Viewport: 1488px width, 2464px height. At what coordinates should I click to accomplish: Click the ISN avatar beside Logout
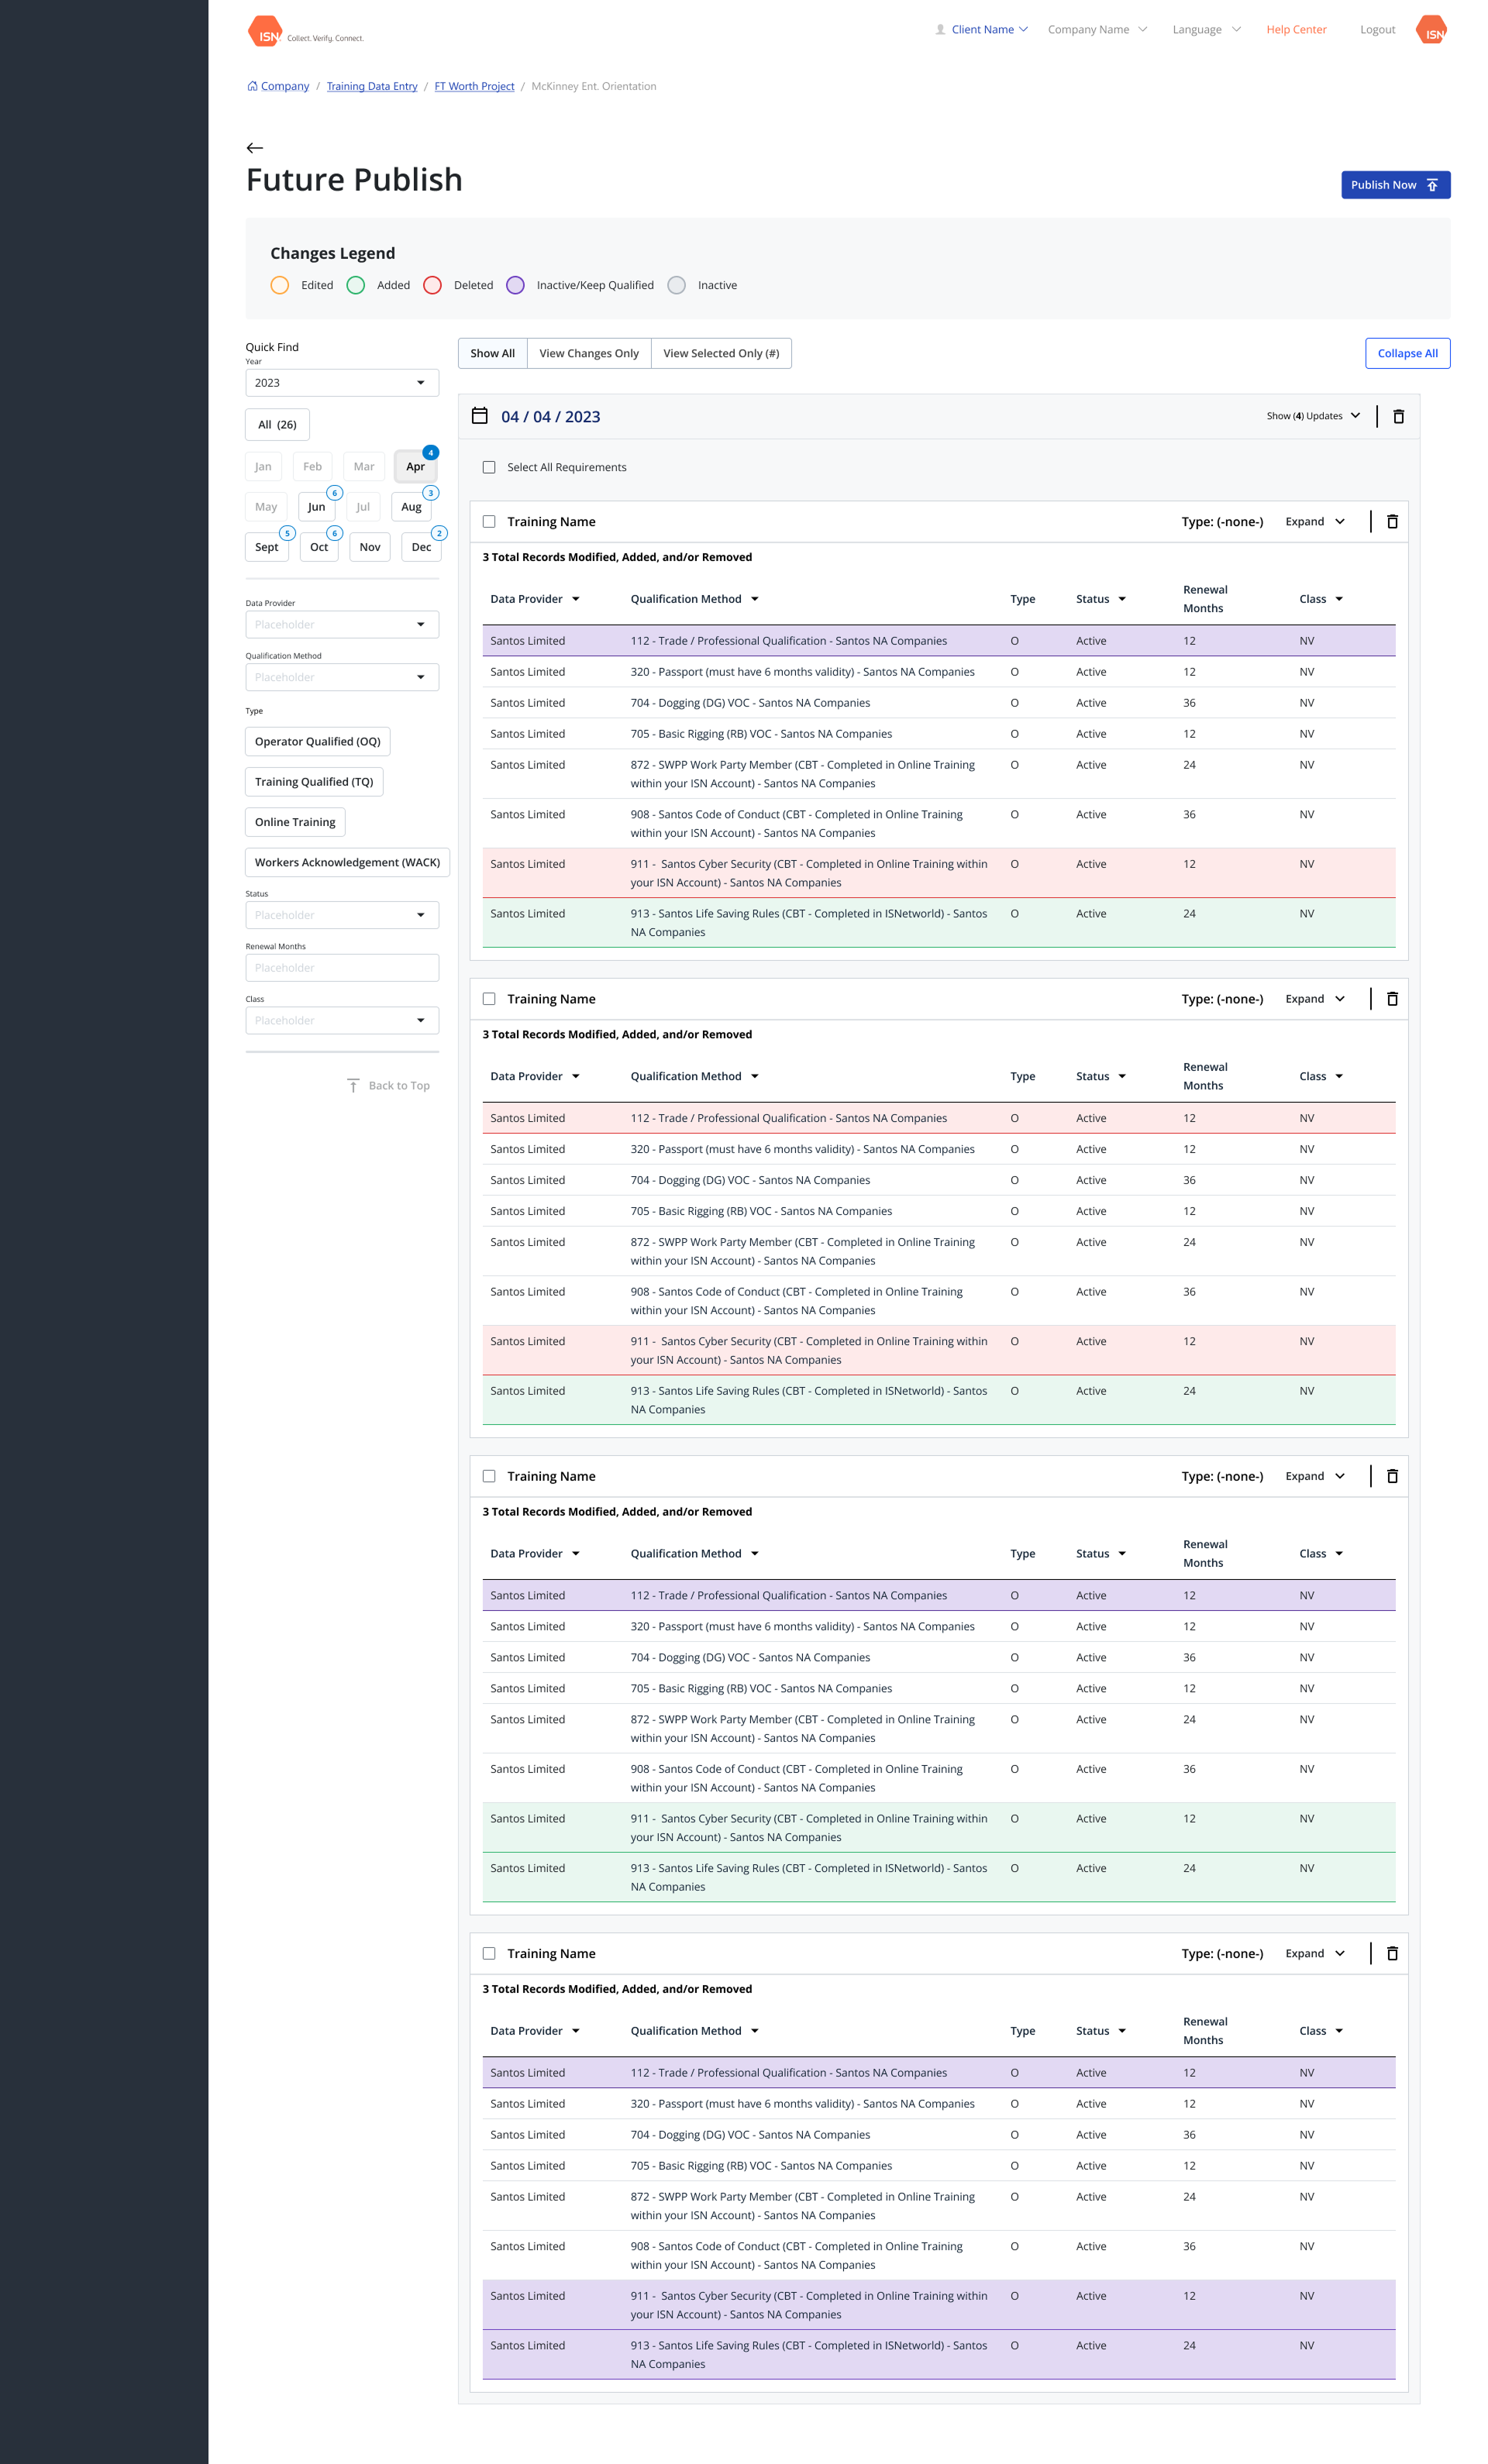coord(1431,30)
